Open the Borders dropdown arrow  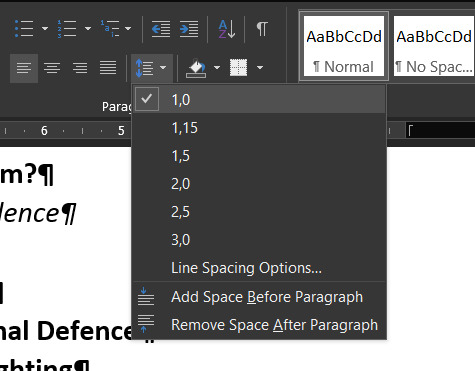(260, 68)
